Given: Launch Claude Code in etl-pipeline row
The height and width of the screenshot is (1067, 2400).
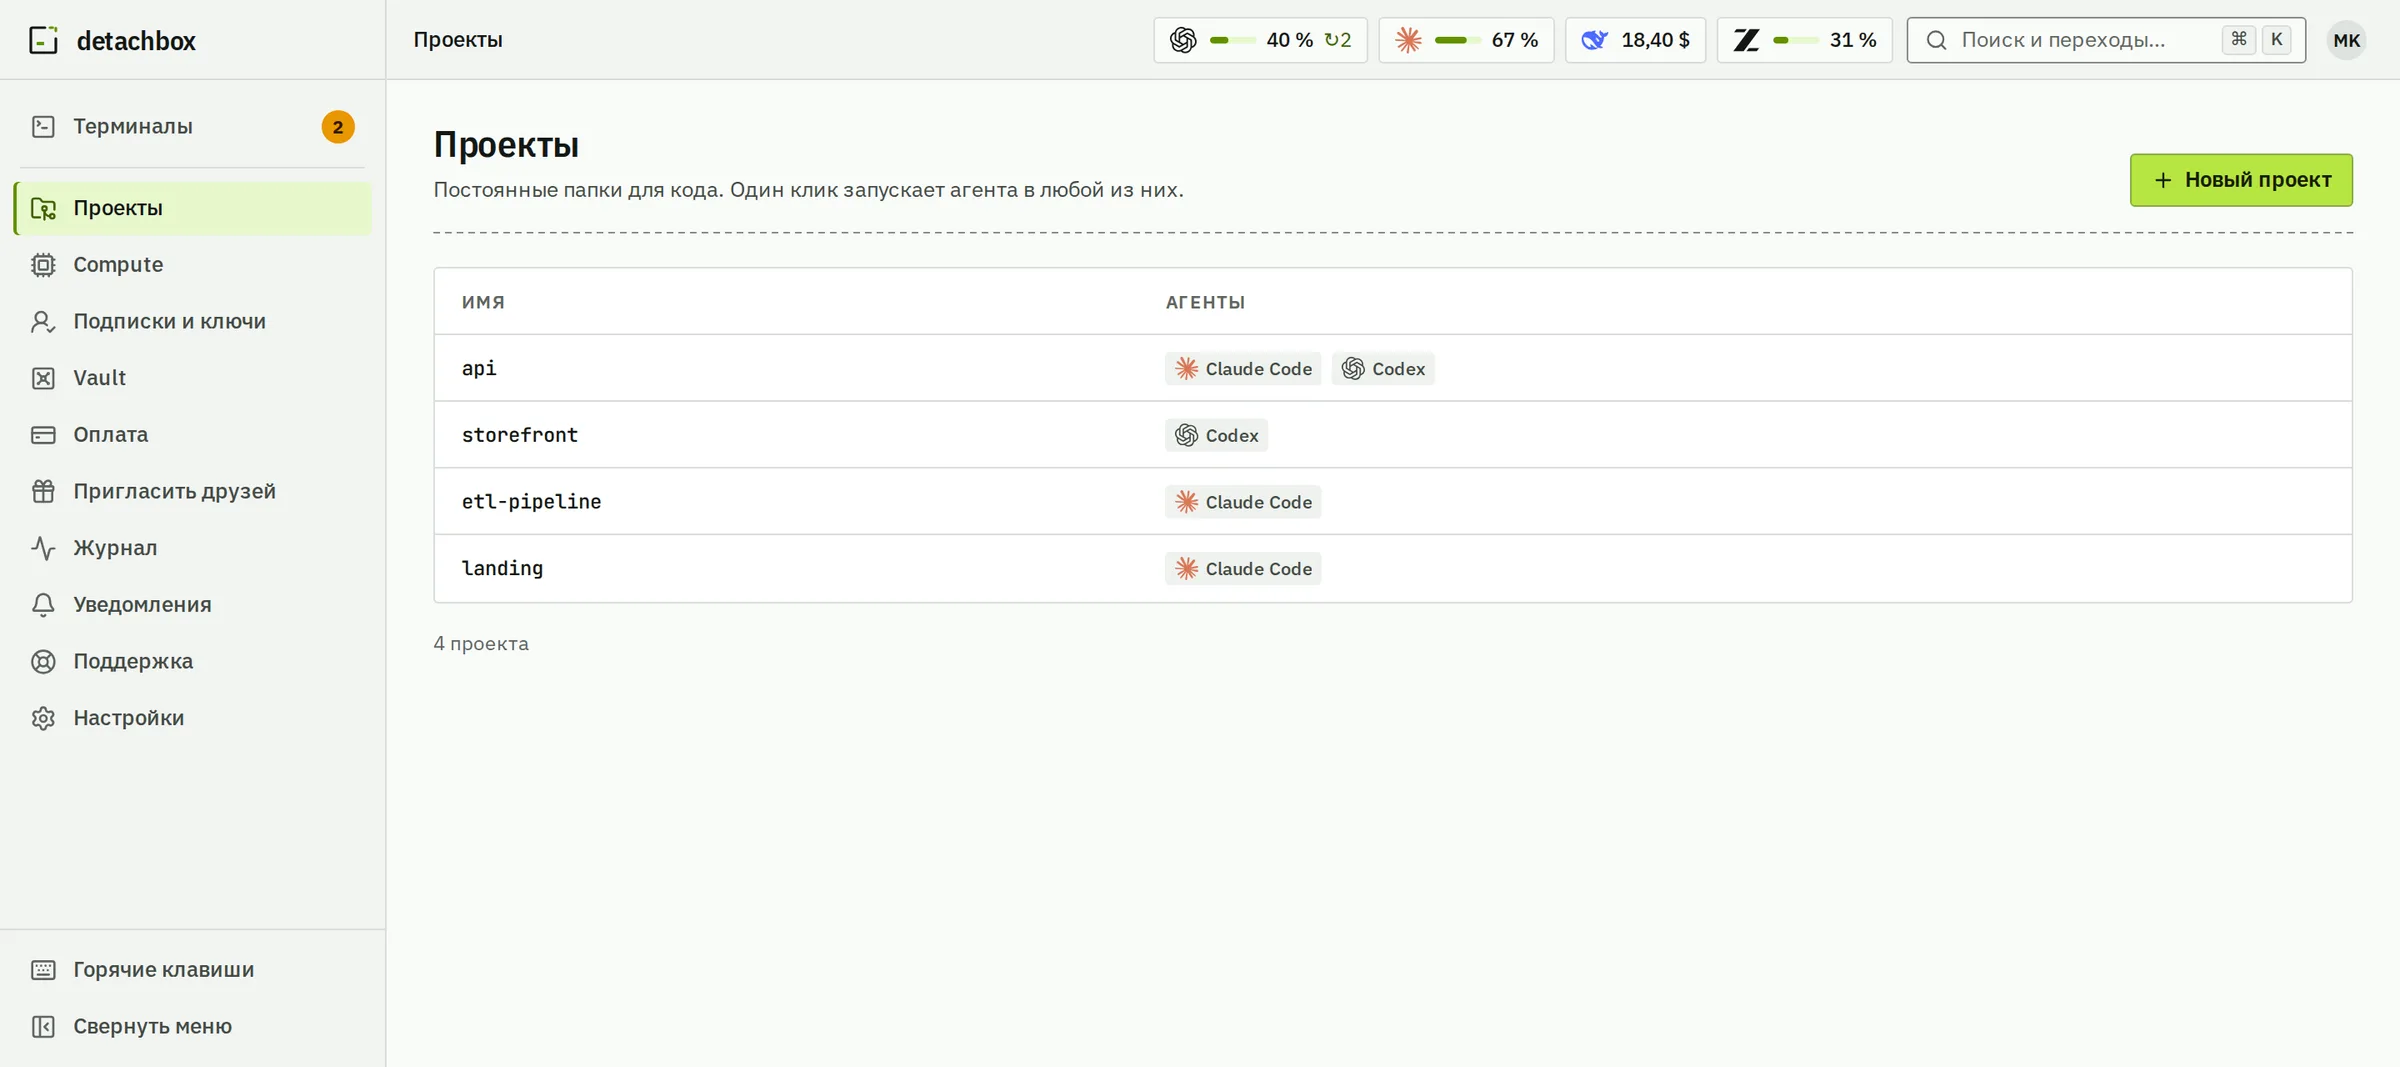Looking at the screenshot, I should 1243,502.
